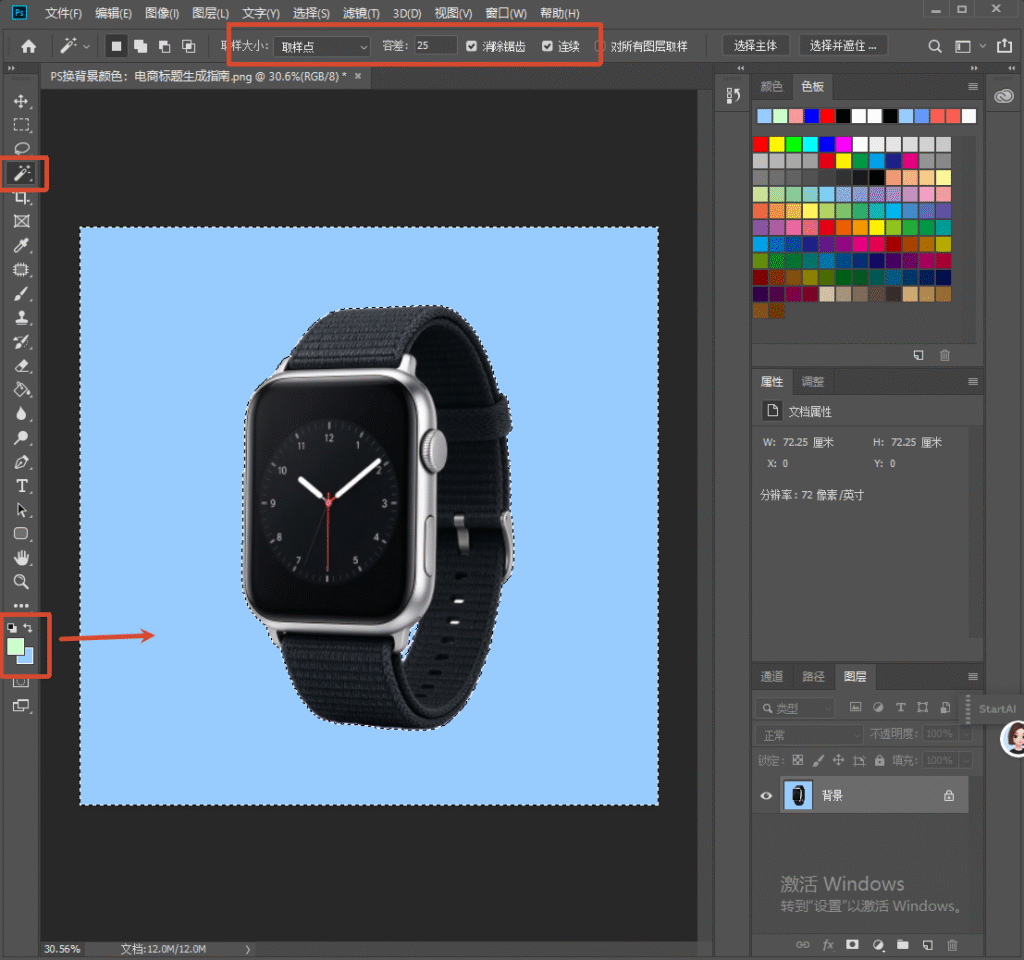Select the History Brush tool
This screenshot has width=1024, height=960.
click(22, 342)
